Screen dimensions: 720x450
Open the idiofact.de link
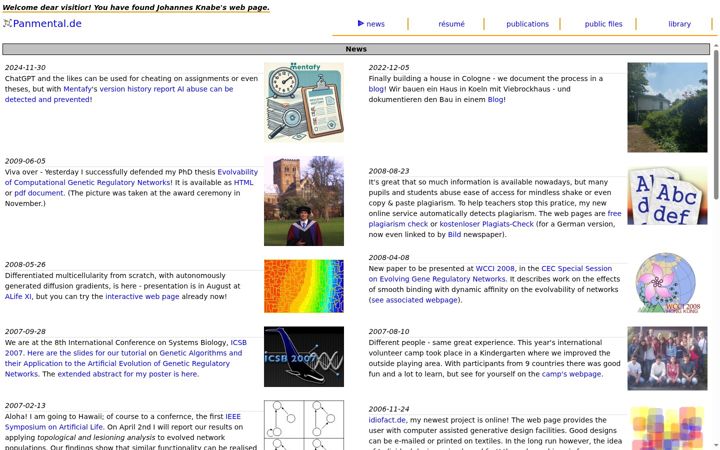(387, 420)
